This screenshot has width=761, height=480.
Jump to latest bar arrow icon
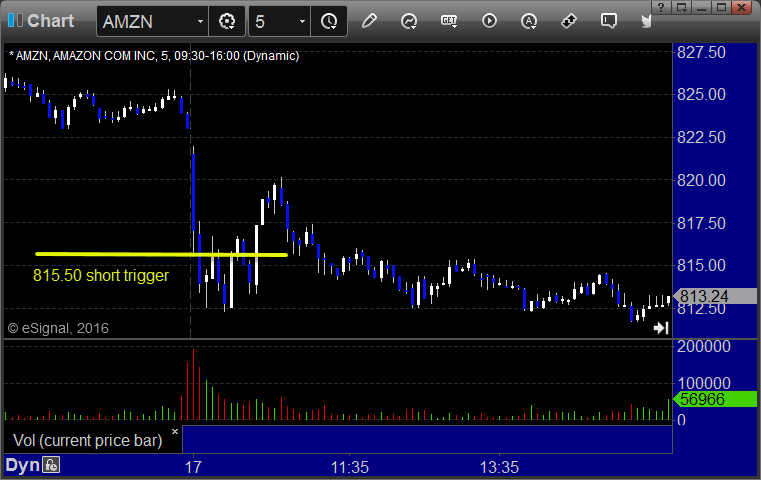pyautogui.click(x=661, y=328)
